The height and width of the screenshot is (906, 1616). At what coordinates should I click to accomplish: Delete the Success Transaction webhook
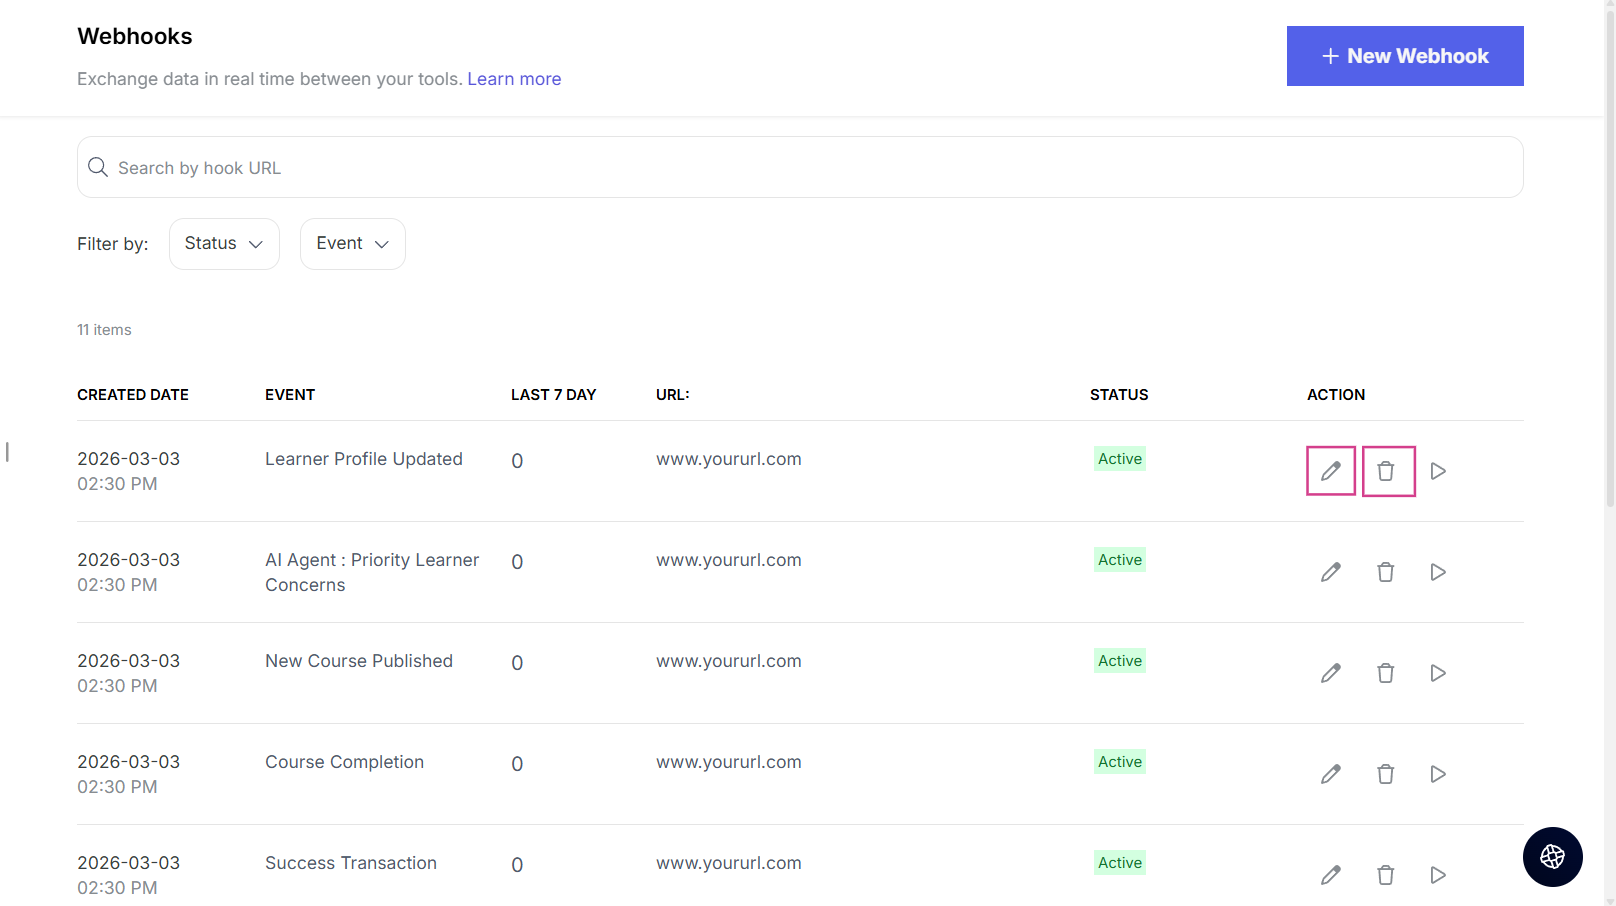click(1386, 875)
